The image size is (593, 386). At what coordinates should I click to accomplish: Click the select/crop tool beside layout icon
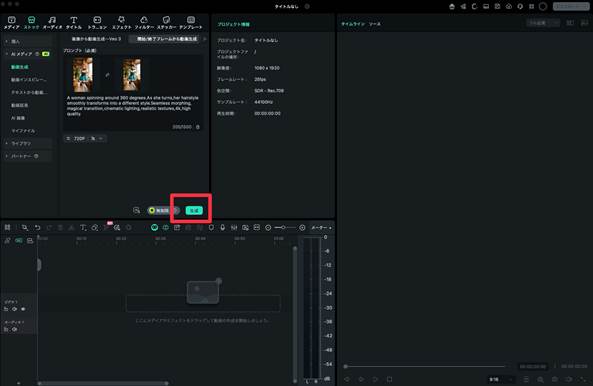(25, 227)
